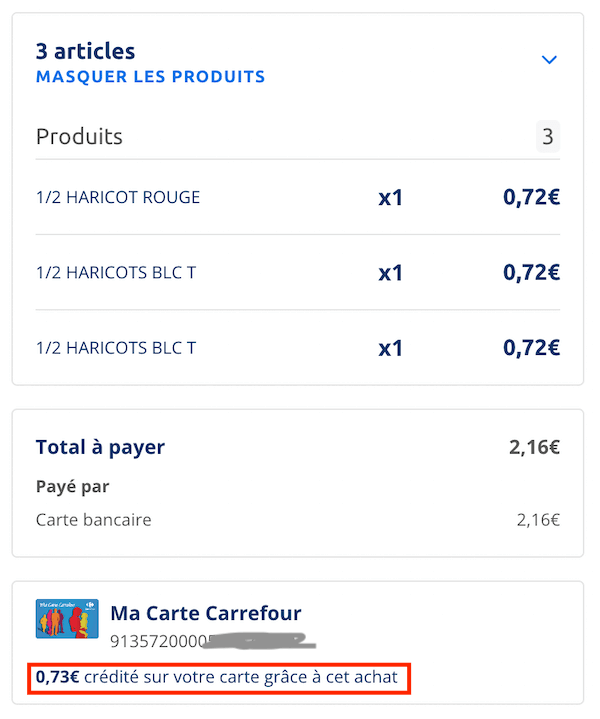Click the 2,16€ total amount
Viewport: 600px width, 719px height.
pyautogui.click(x=534, y=447)
